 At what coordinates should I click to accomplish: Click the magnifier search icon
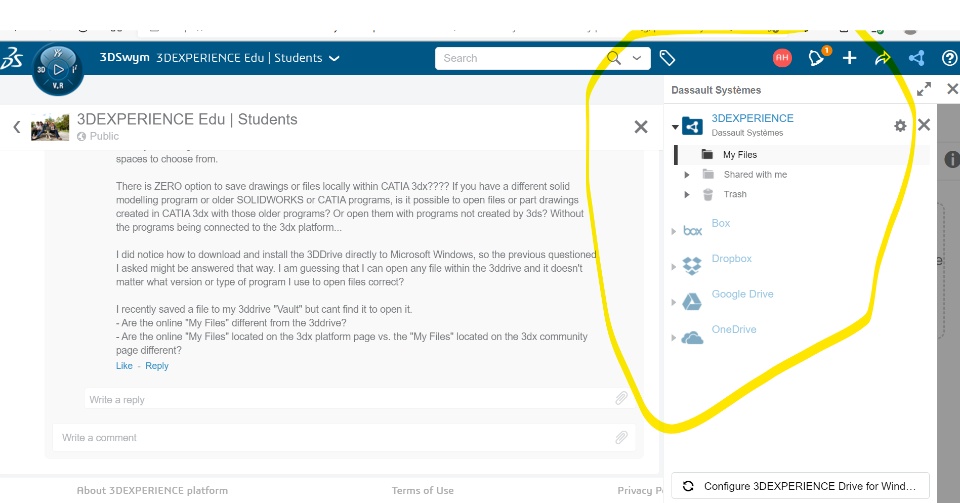tap(614, 58)
